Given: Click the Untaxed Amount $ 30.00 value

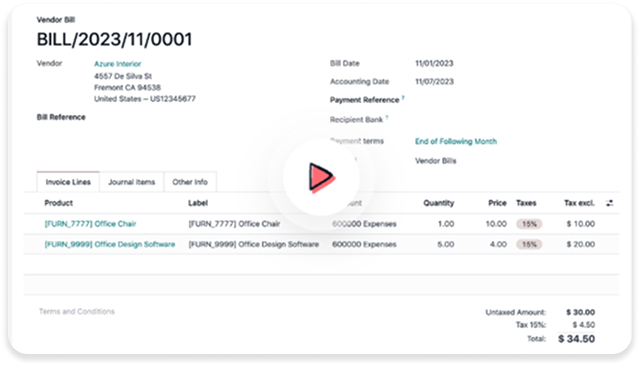Looking at the screenshot, I should point(580,313).
